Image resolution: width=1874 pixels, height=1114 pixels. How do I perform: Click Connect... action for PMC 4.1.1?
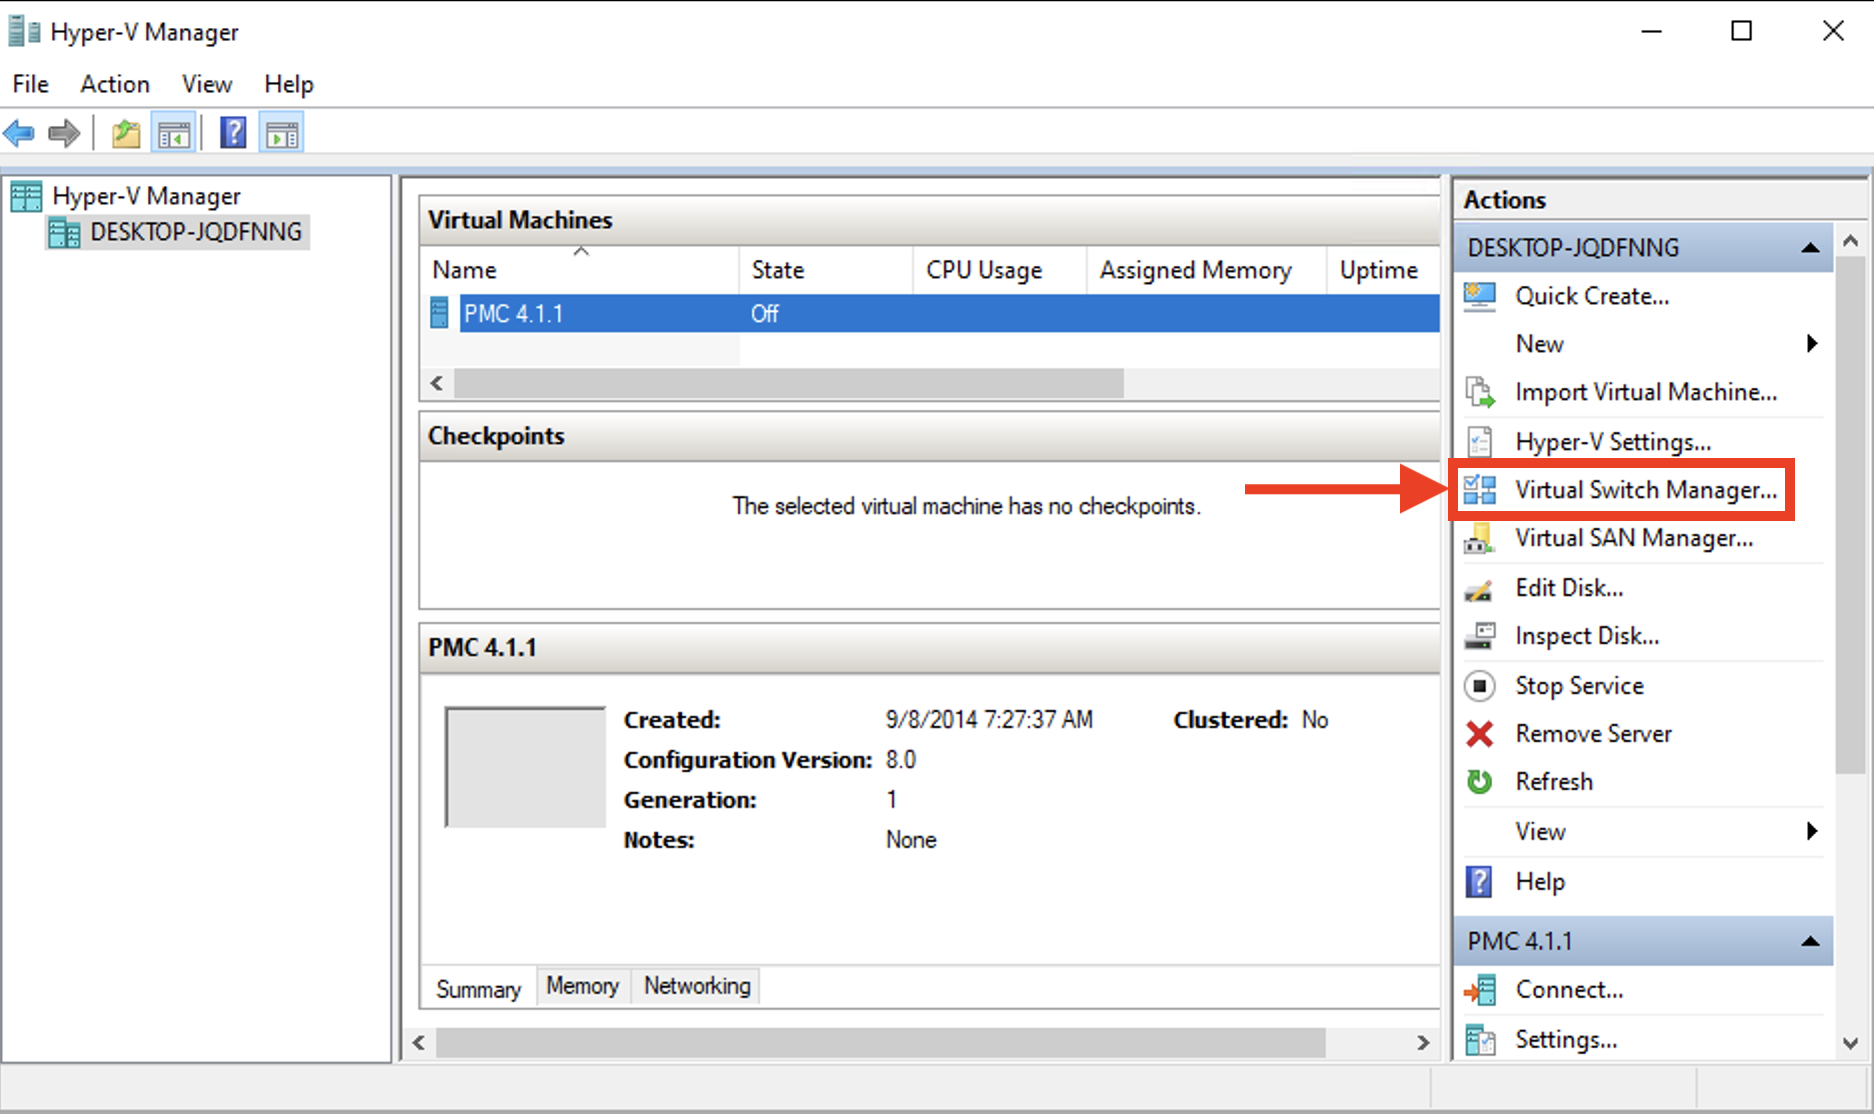point(1569,990)
